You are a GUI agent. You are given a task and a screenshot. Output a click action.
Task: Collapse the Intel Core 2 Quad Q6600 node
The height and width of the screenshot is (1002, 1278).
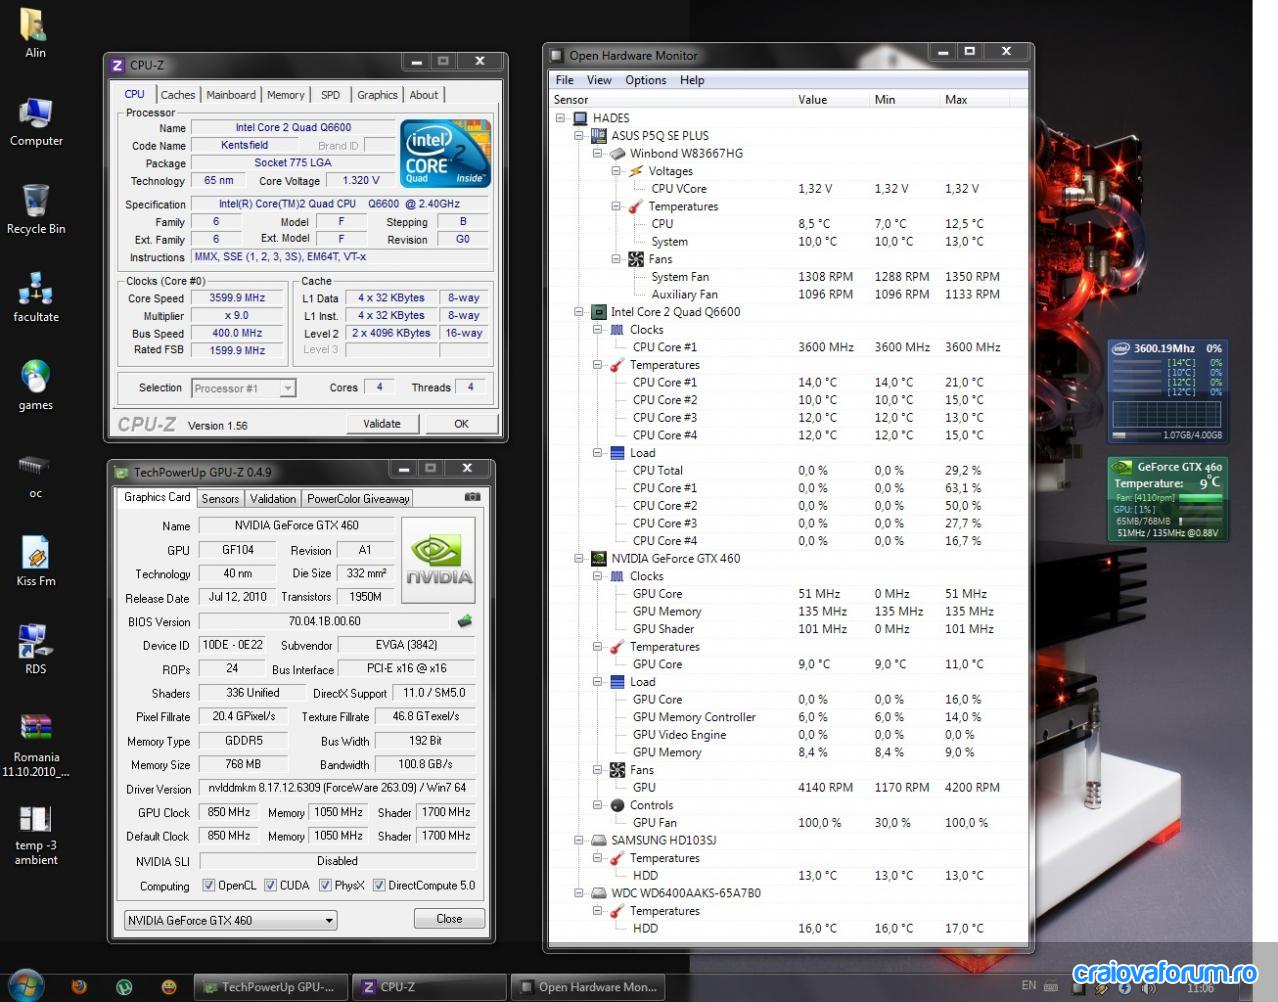click(579, 312)
